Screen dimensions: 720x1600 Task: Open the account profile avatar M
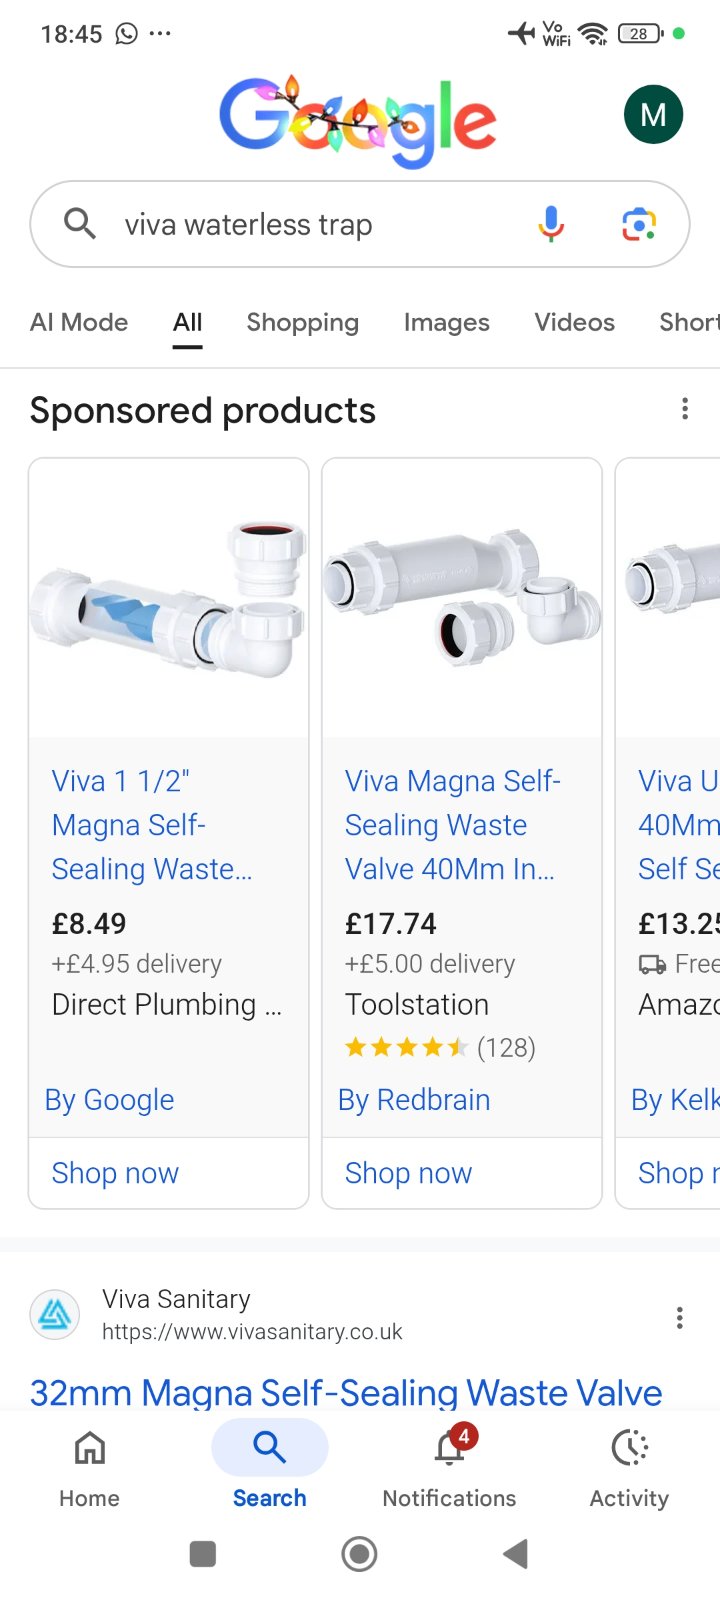click(653, 115)
